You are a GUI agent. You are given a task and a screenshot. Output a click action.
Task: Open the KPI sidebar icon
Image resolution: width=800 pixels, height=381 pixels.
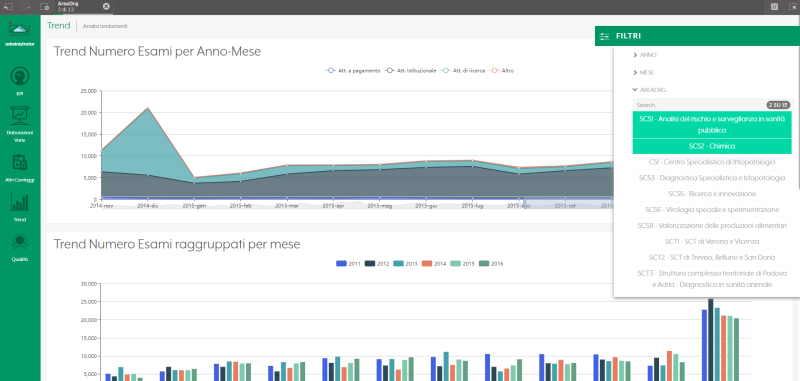(x=20, y=77)
